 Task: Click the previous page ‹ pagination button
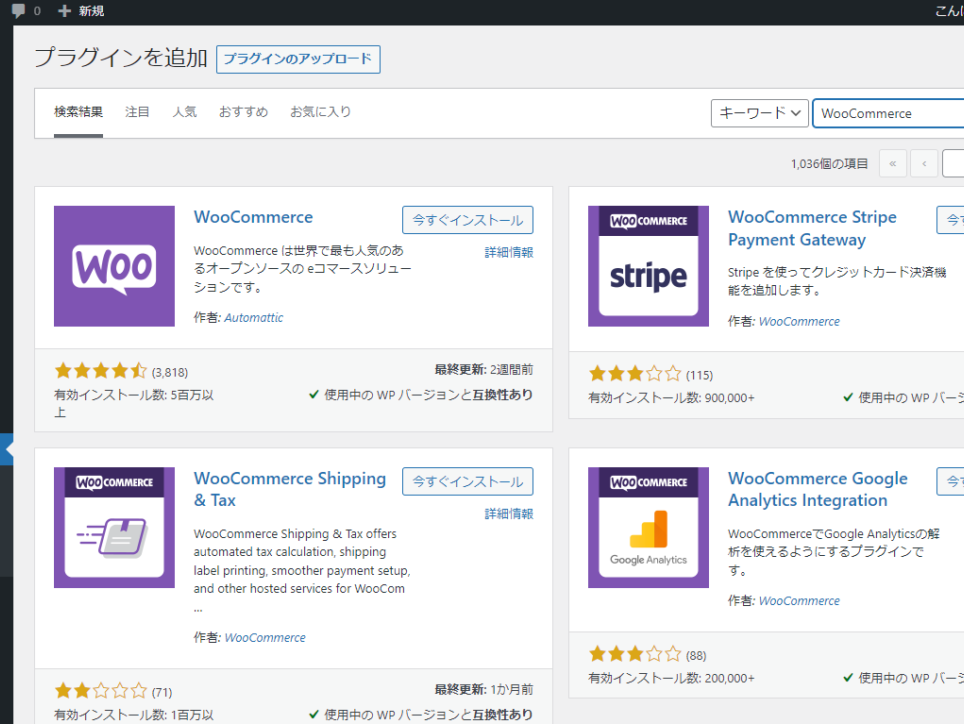924,163
